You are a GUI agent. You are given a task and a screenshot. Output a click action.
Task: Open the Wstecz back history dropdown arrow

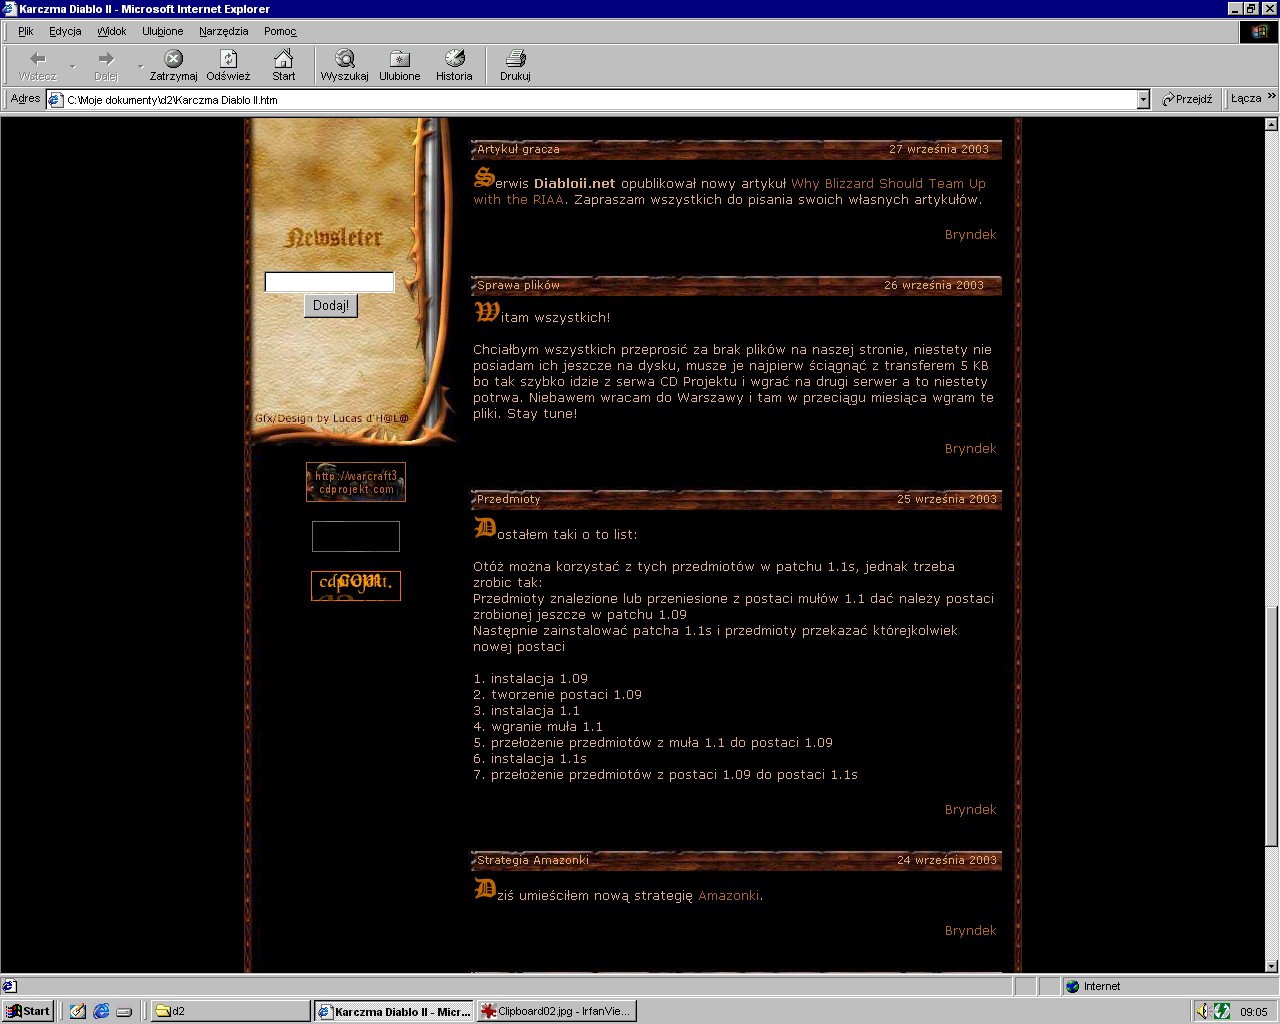click(72, 67)
